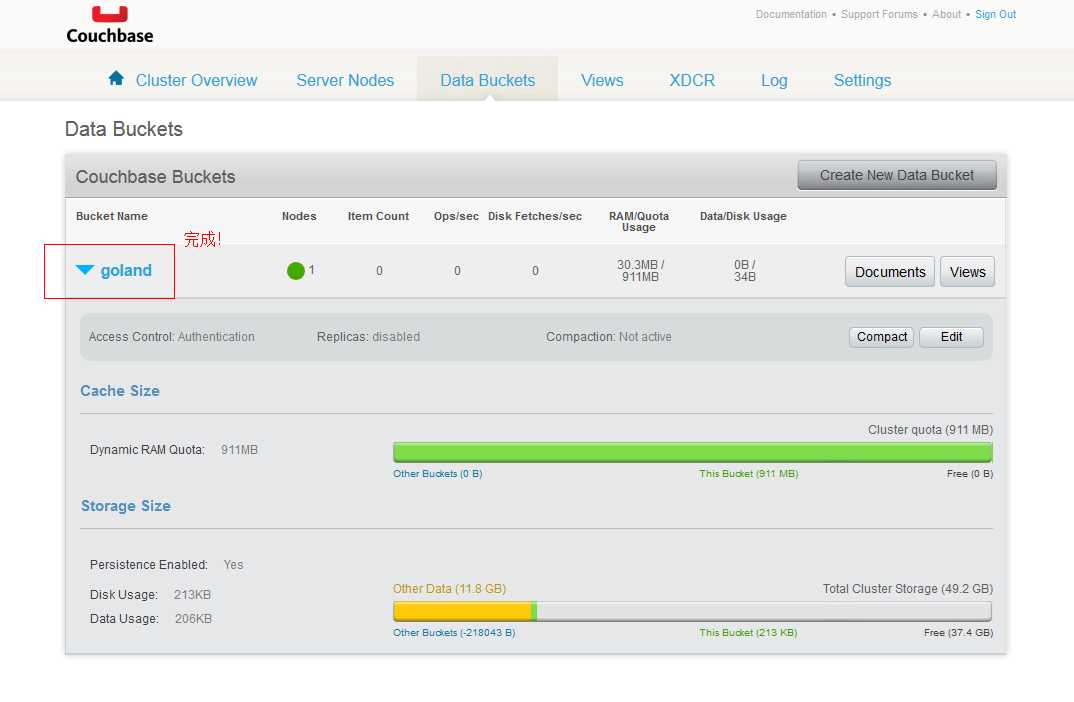Click the yellow Other Data storage bar segment
Image resolution: width=1074 pixels, height=702 pixels.
462,611
